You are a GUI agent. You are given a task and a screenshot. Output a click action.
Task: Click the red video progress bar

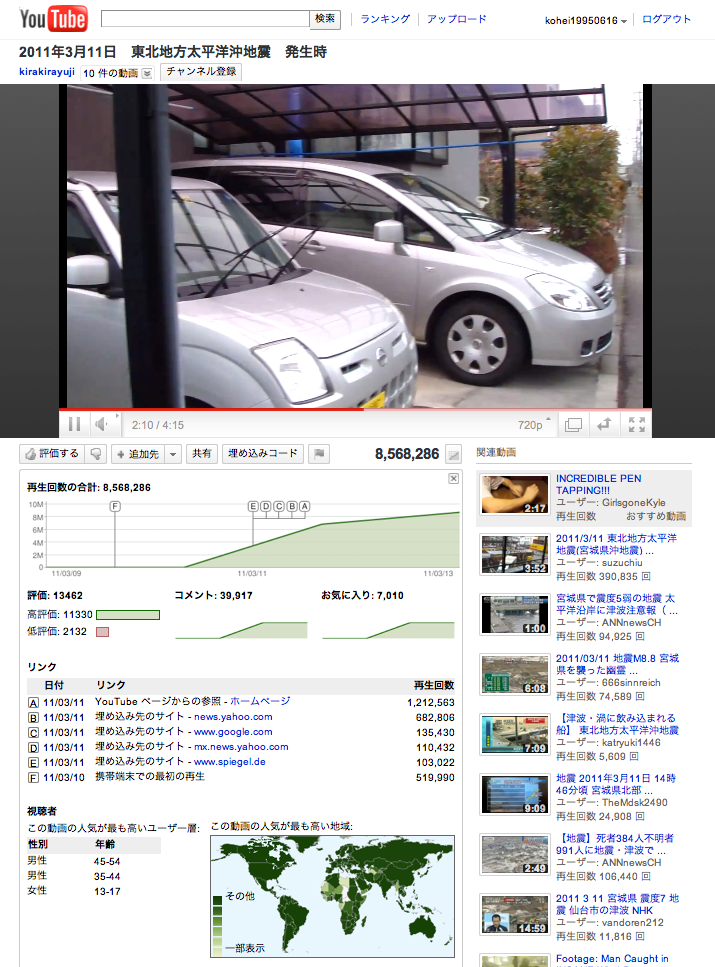[210, 409]
